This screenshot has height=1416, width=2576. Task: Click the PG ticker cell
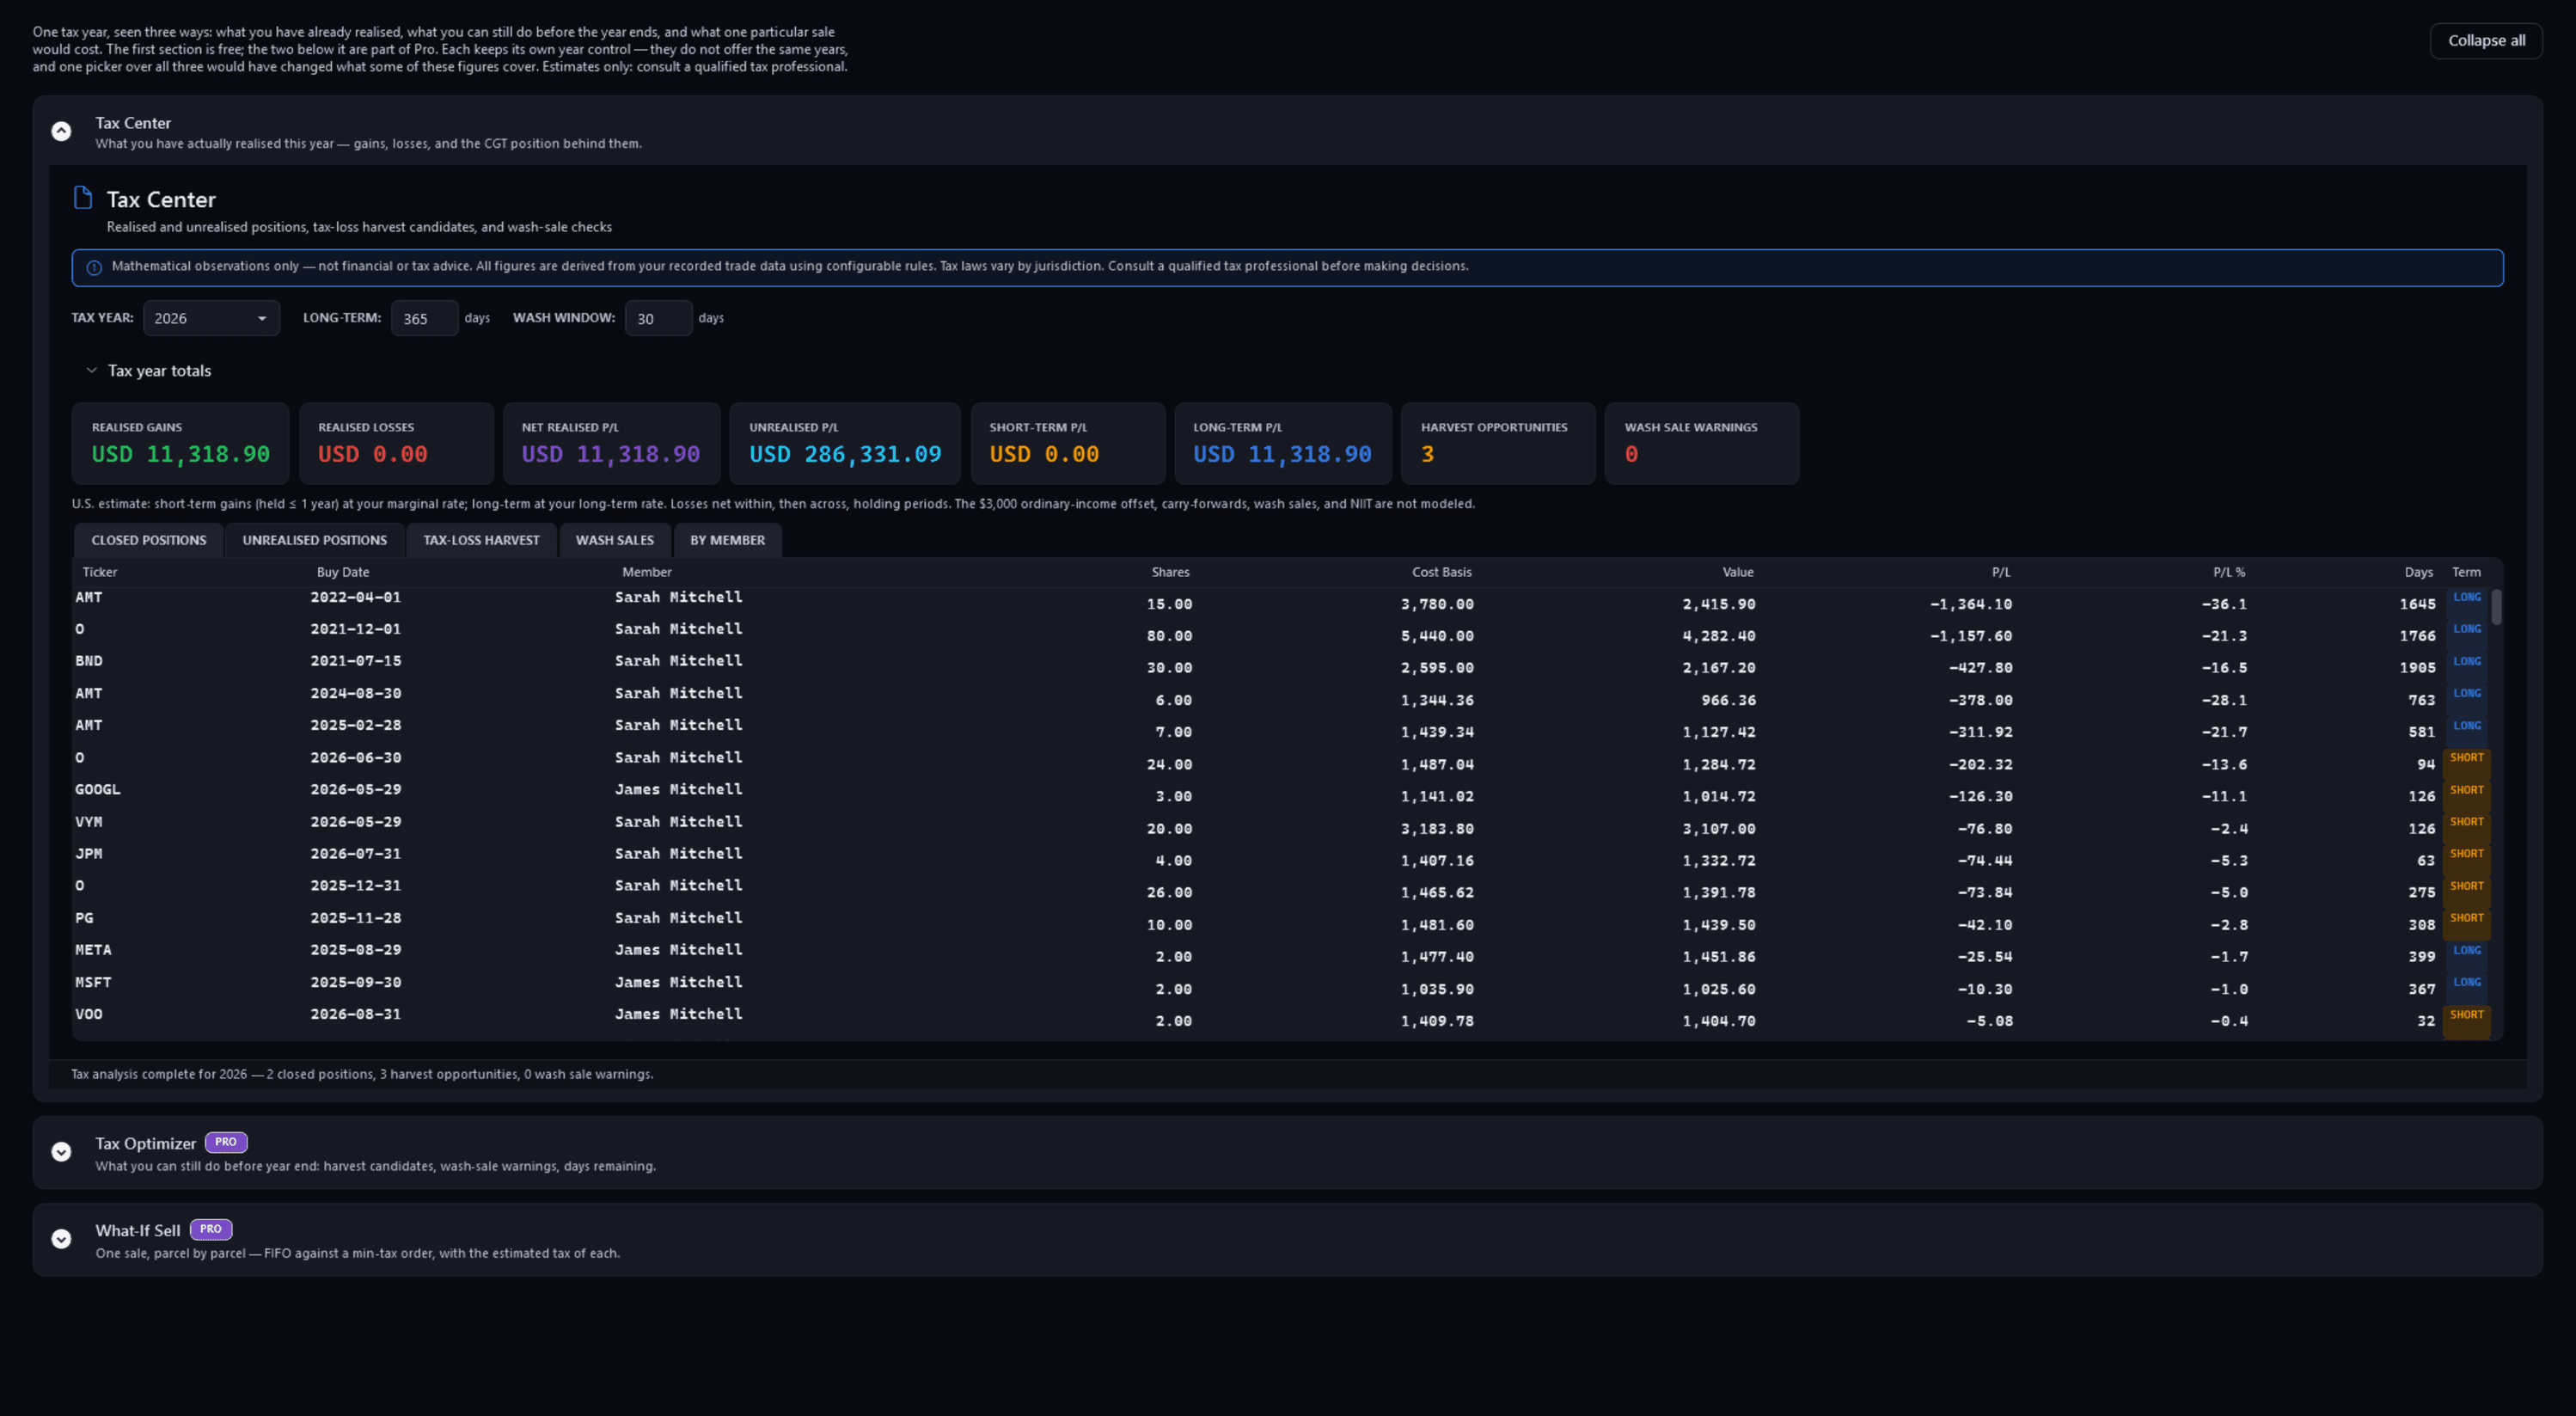[84, 918]
